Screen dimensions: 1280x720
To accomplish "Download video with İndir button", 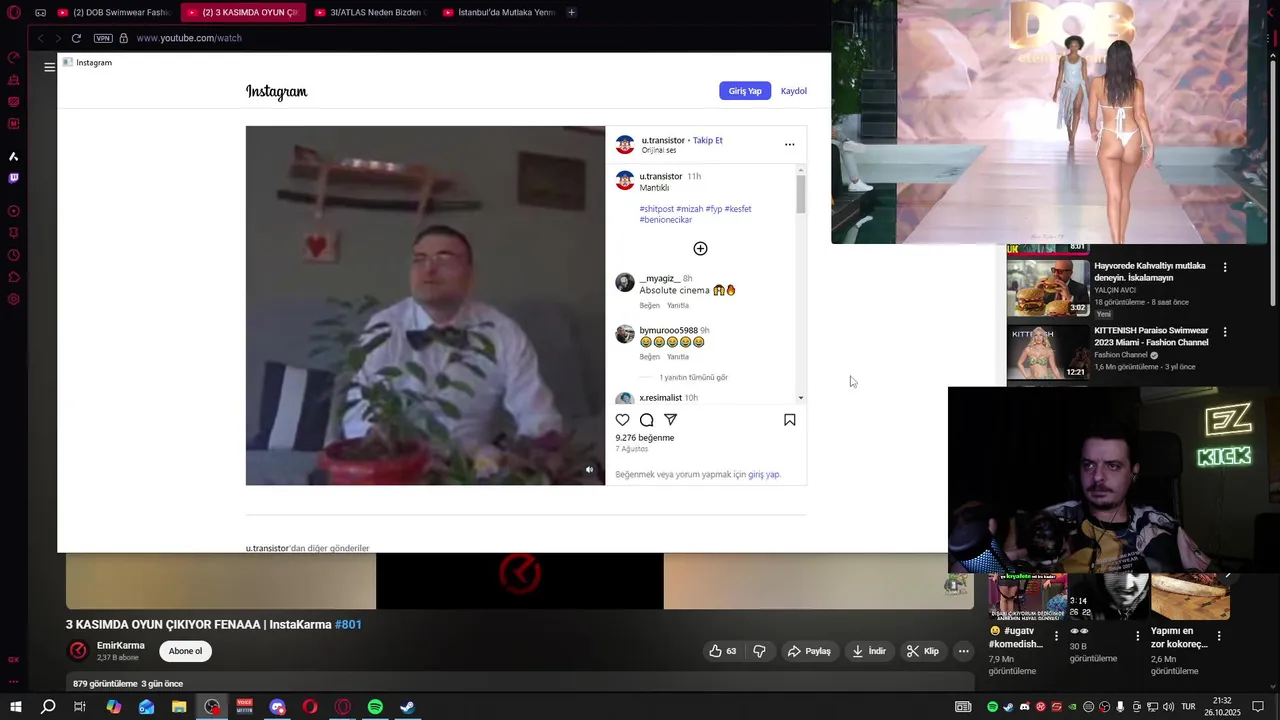I will click(x=869, y=651).
